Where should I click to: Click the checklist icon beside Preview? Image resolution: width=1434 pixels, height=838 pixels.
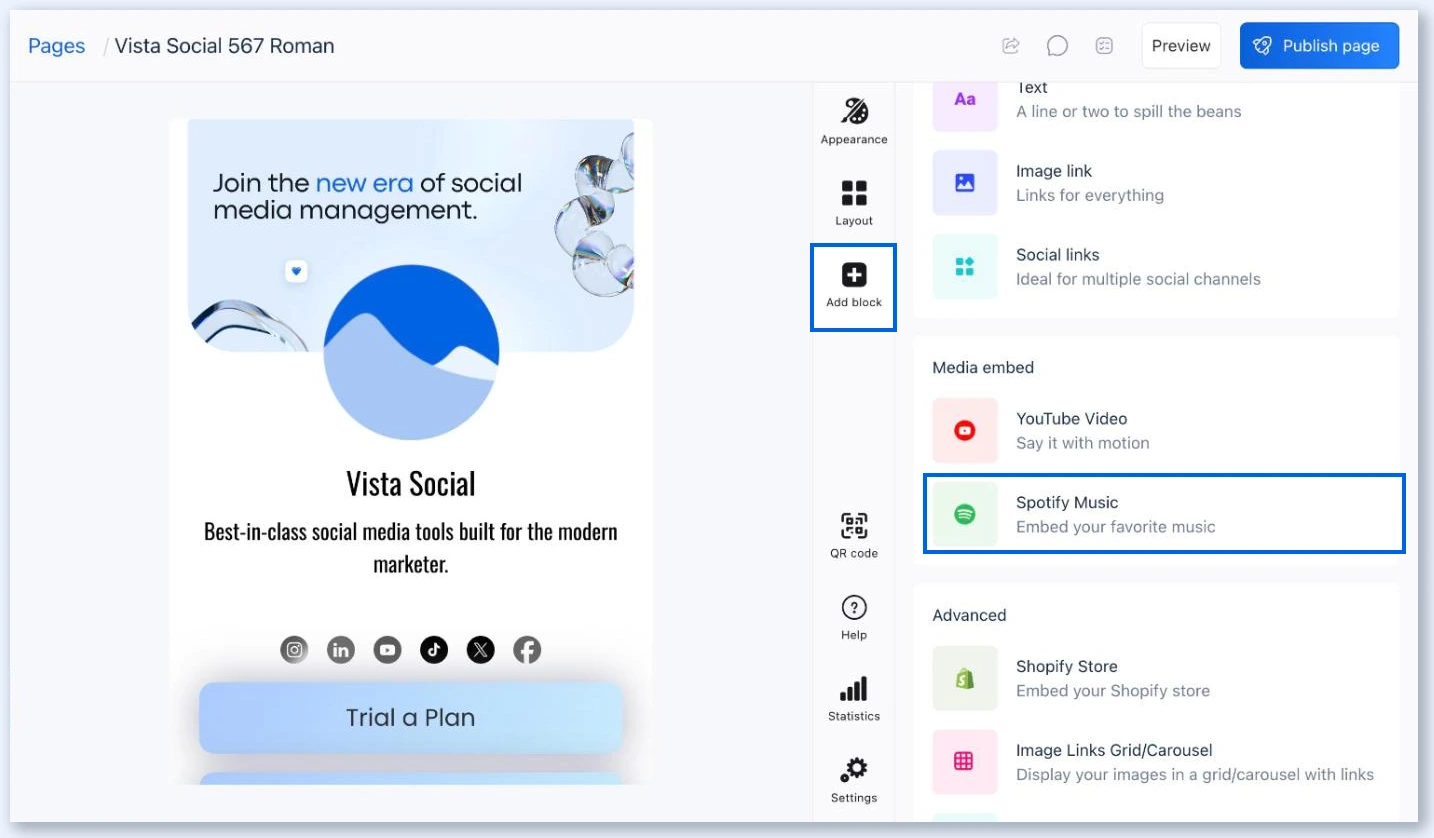click(1104, 46)
